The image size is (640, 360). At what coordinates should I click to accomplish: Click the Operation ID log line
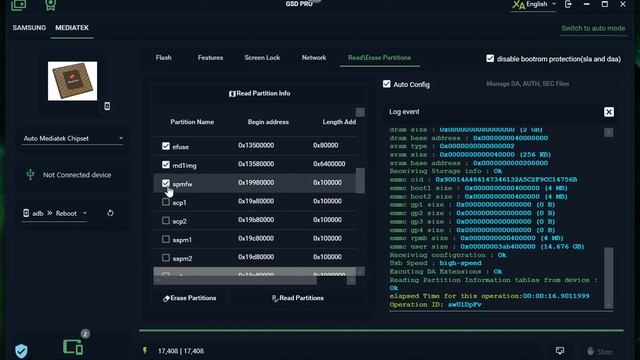coord(435,304)
